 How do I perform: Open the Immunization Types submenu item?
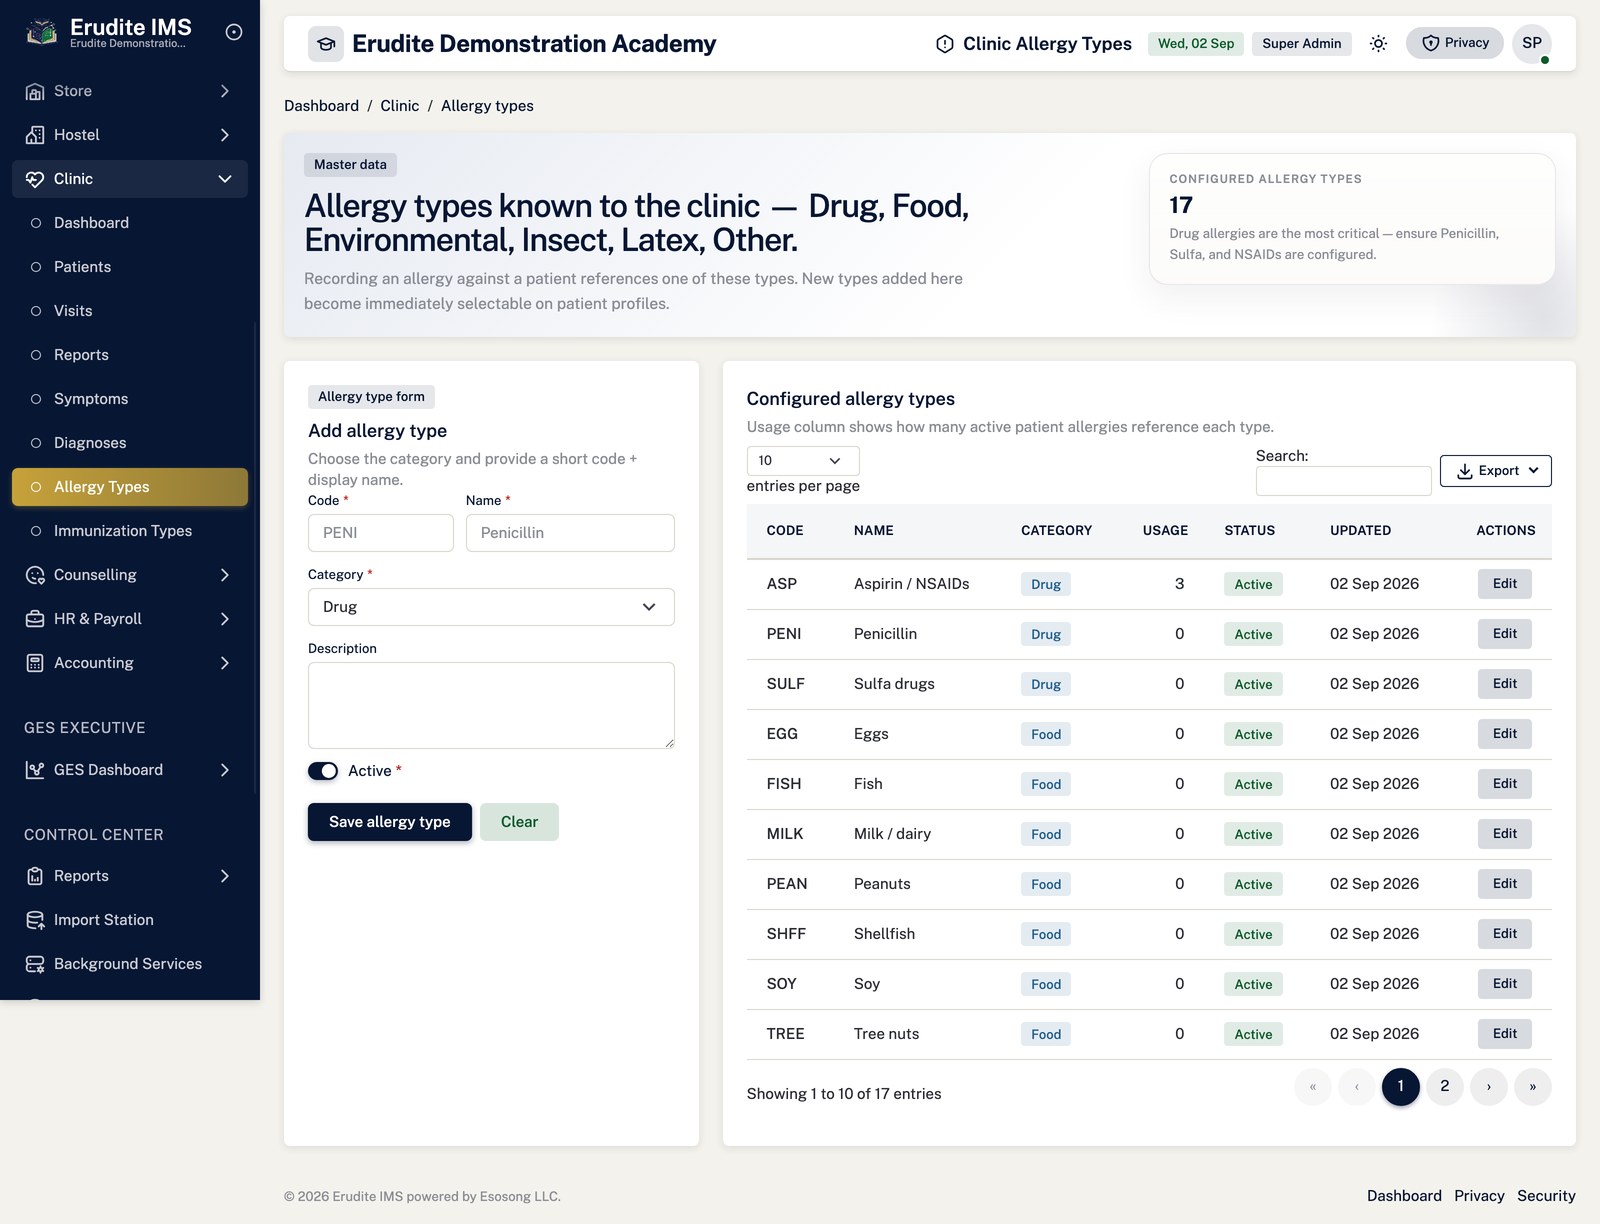pyautogui.click(x=130, y=531)
